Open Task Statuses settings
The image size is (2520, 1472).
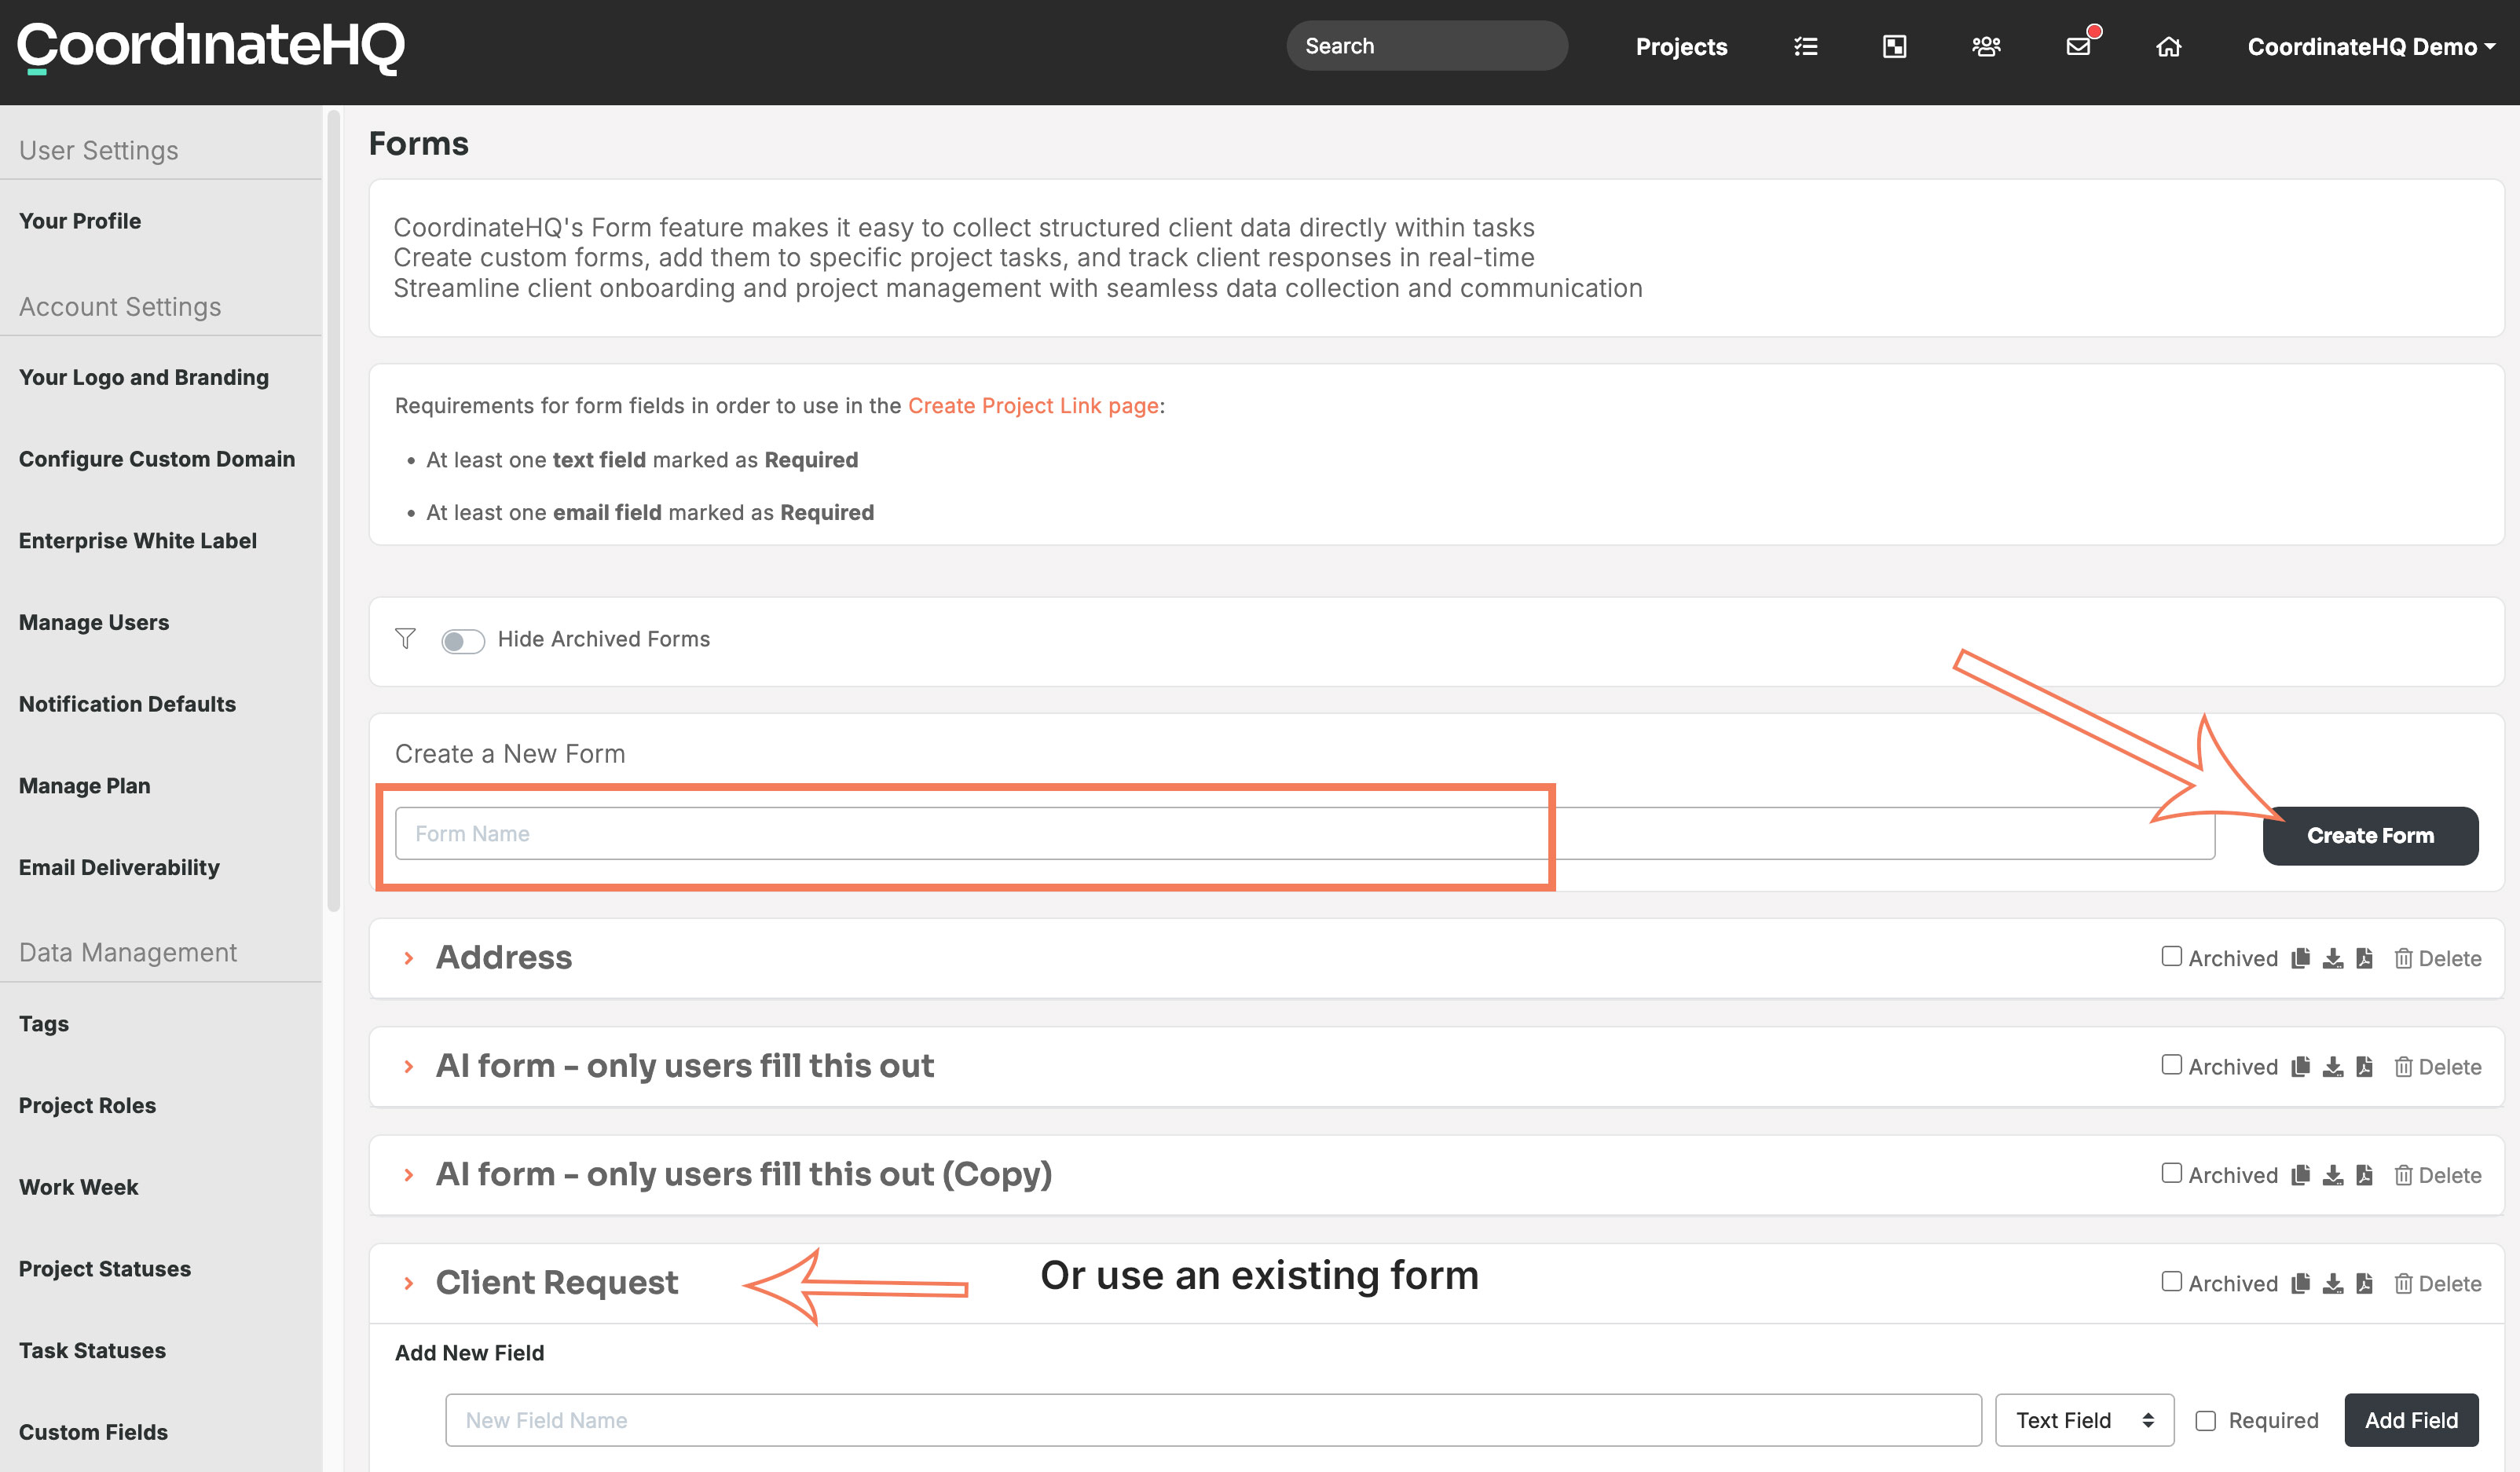pos(93,1350)
